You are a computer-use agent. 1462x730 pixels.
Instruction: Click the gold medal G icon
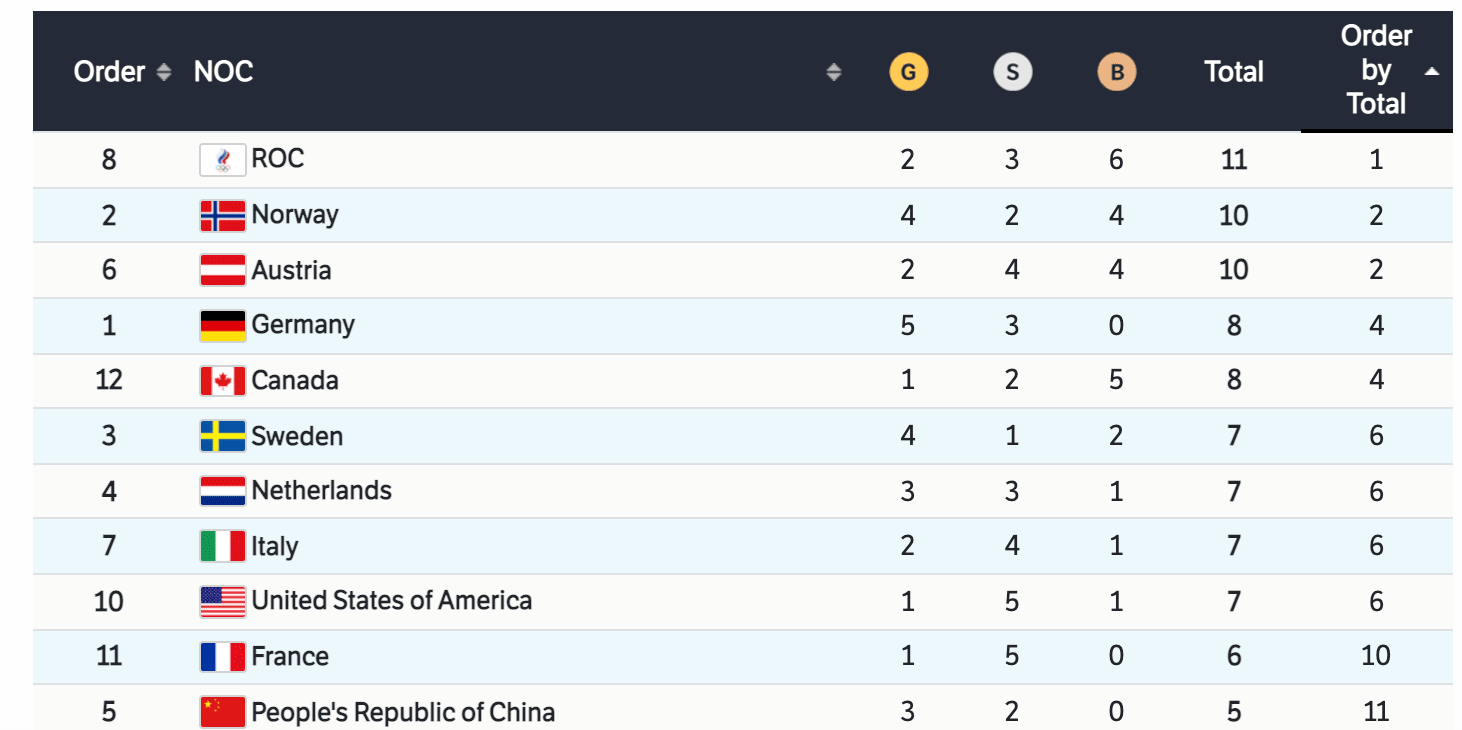(908, 72)
